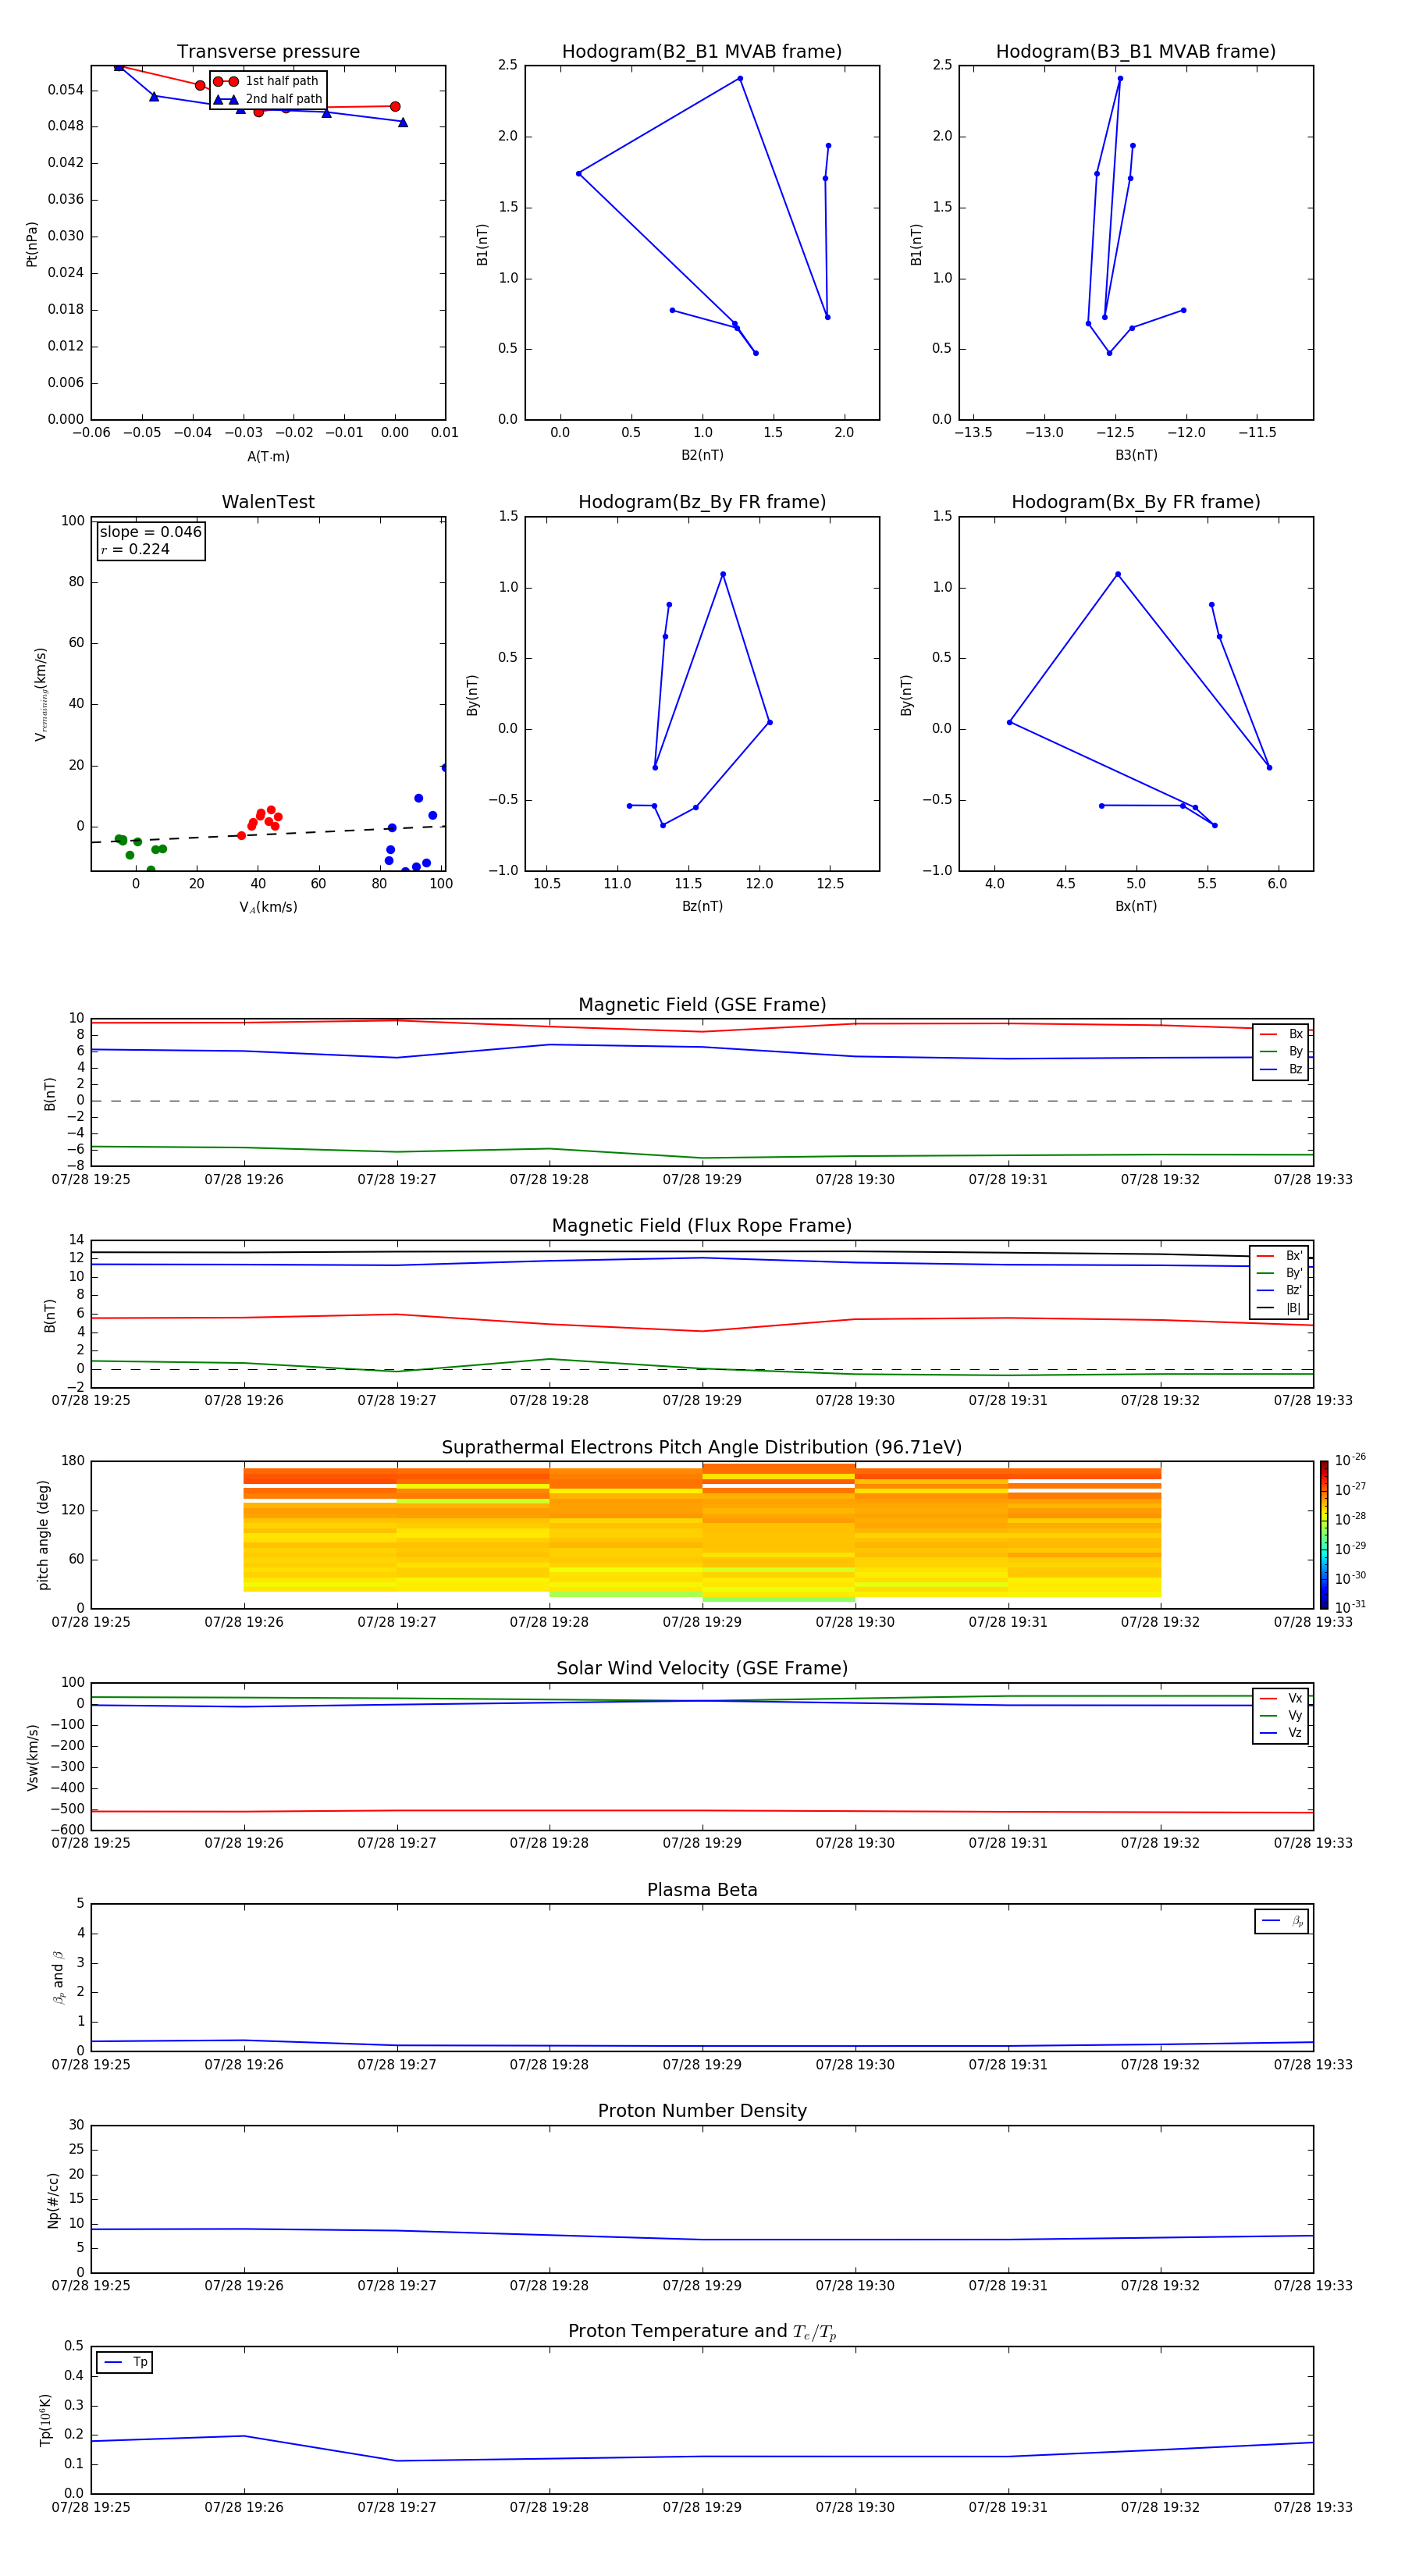Click the Bz legend entry in GSE magnetic field plot
The width and height of the screenshot is (1405, 2576).
click(1281, 1070)
